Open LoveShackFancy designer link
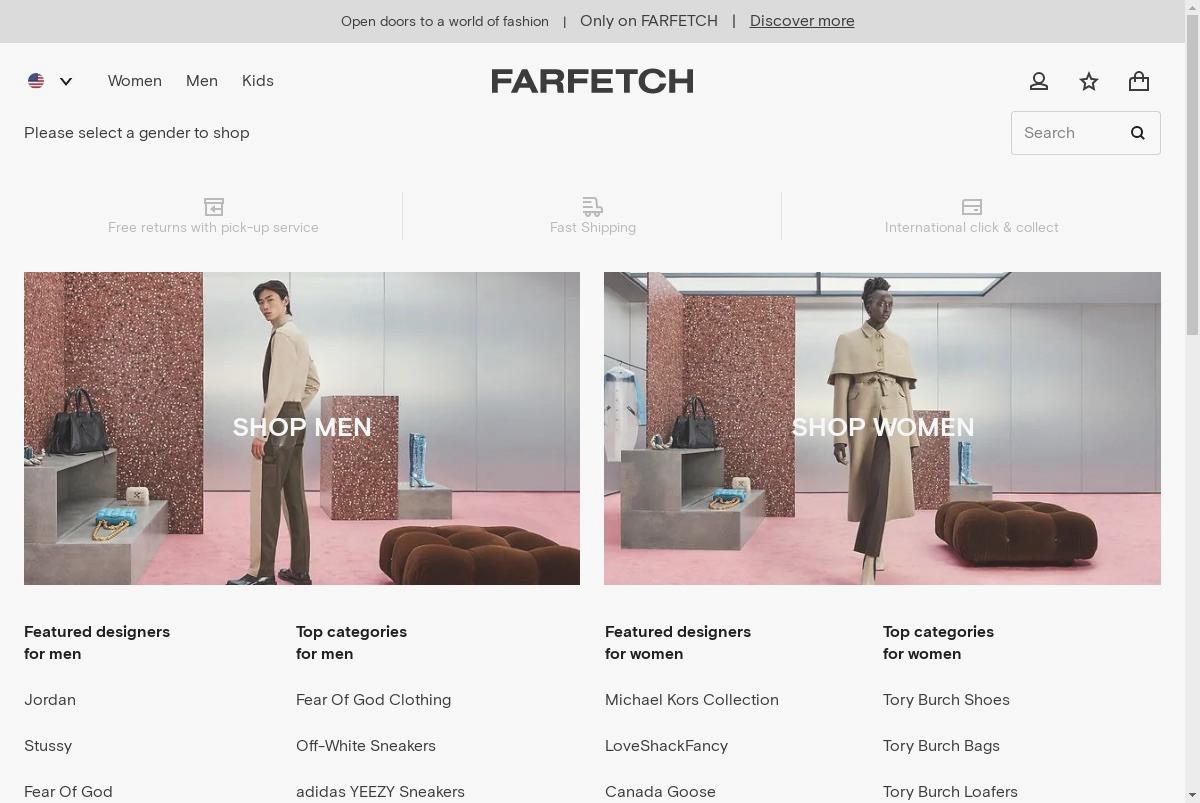The height and width of the screenshot is (803, 1200). coord(666,746)
